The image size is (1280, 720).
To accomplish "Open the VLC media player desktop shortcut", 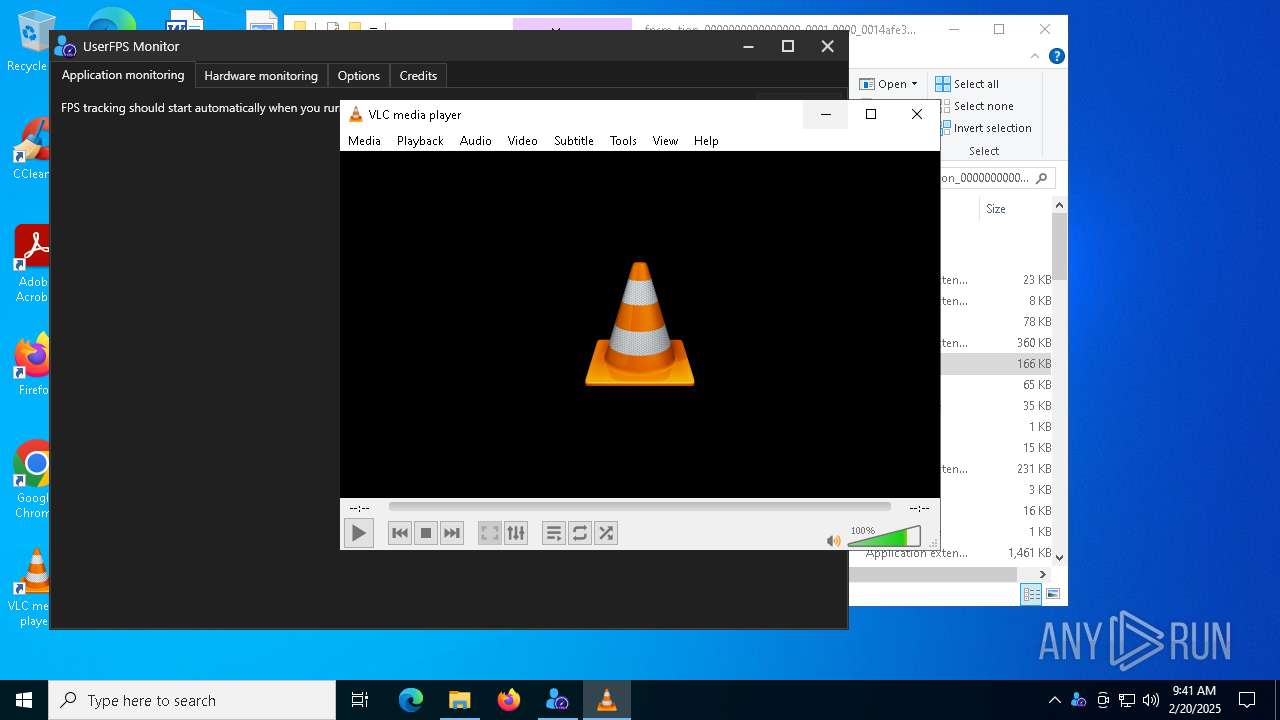I will [33, 588].
